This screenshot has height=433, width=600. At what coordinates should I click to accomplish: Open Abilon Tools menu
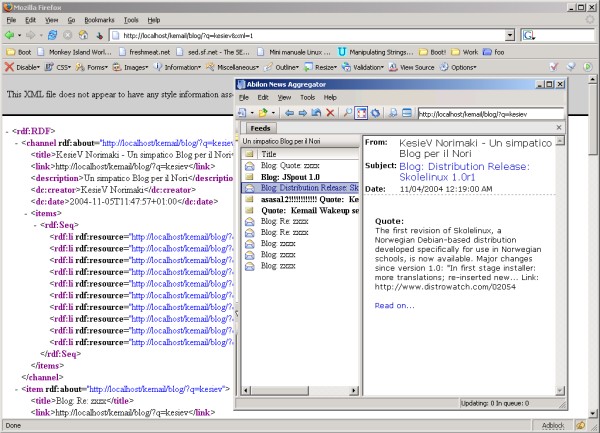307,98
